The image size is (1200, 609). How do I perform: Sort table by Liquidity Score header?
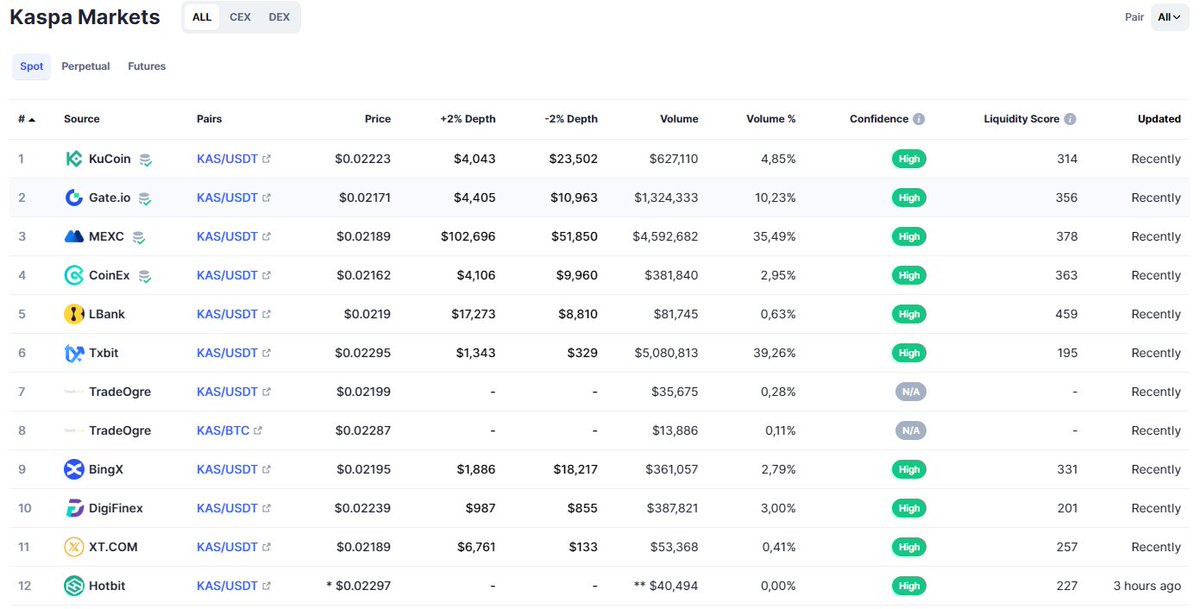tap(1021, 119)
